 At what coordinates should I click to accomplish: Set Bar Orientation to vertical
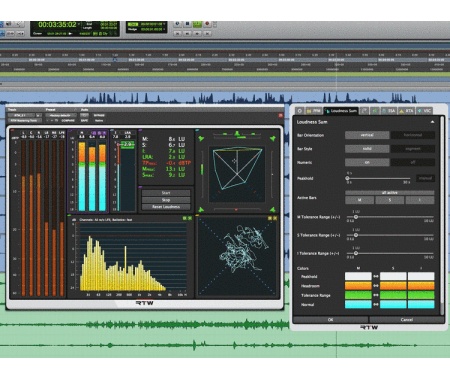(x=367, y=135)
